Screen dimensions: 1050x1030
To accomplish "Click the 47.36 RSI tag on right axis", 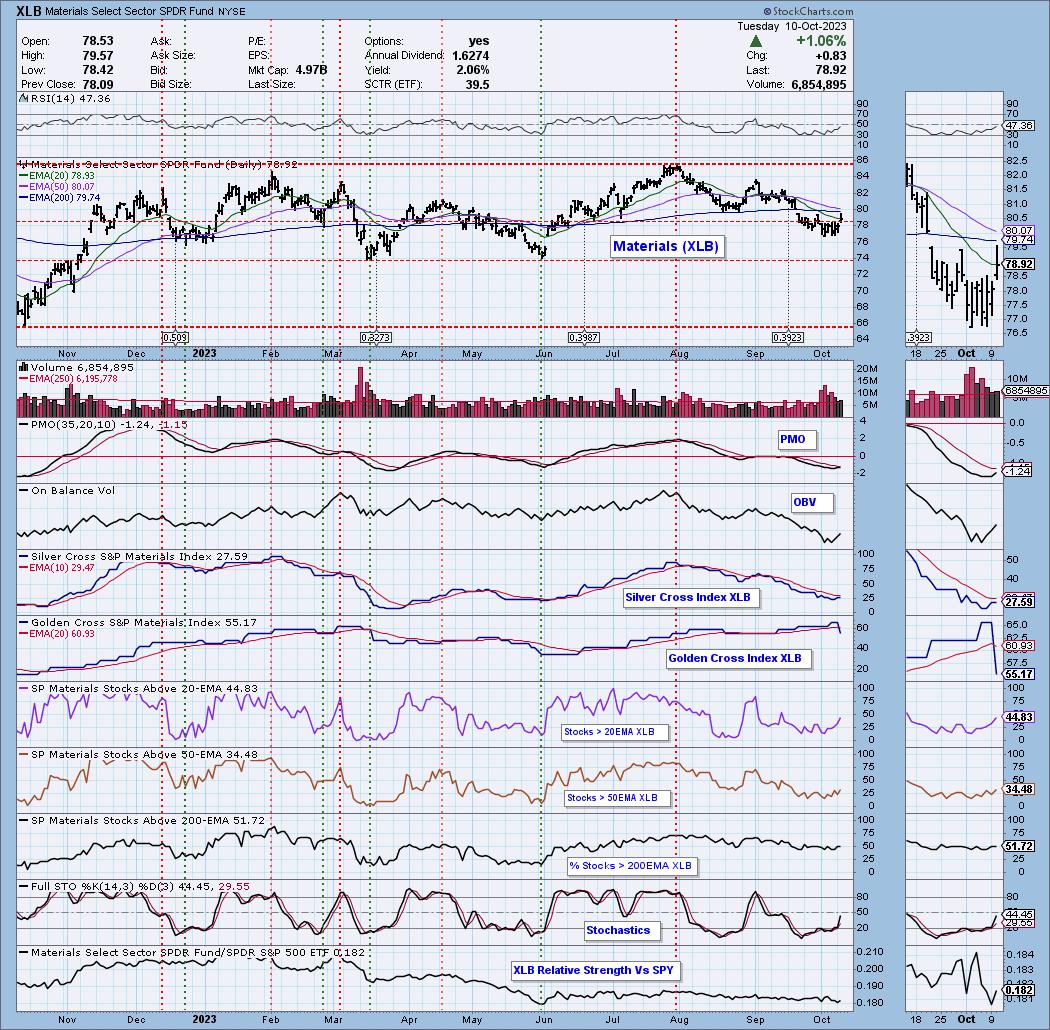I will click(1020, 126).
